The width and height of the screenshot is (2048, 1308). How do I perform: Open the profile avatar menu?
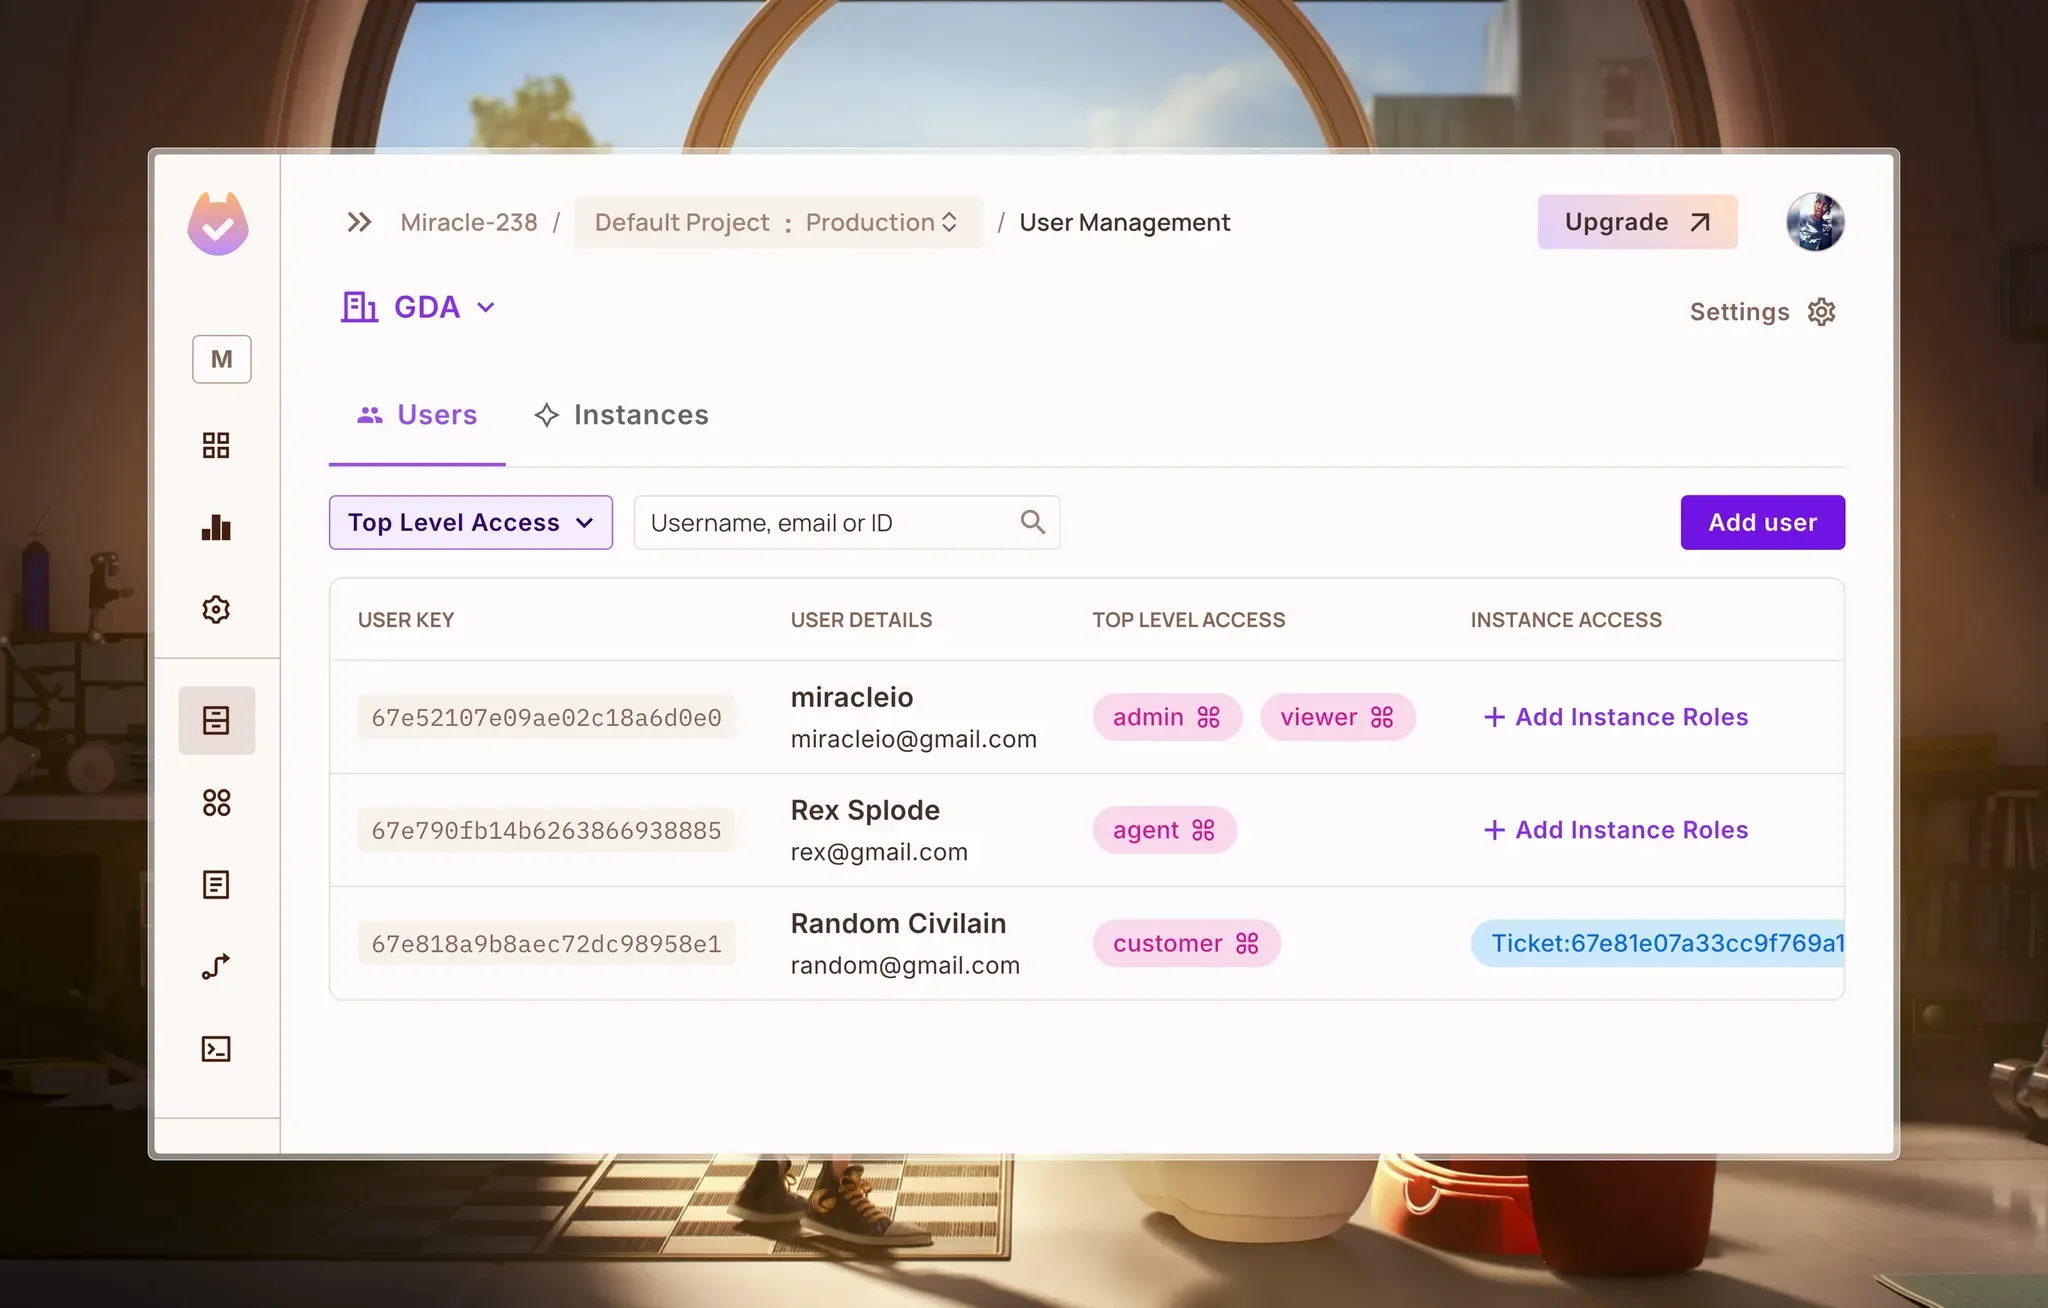tap(1815, 222)
